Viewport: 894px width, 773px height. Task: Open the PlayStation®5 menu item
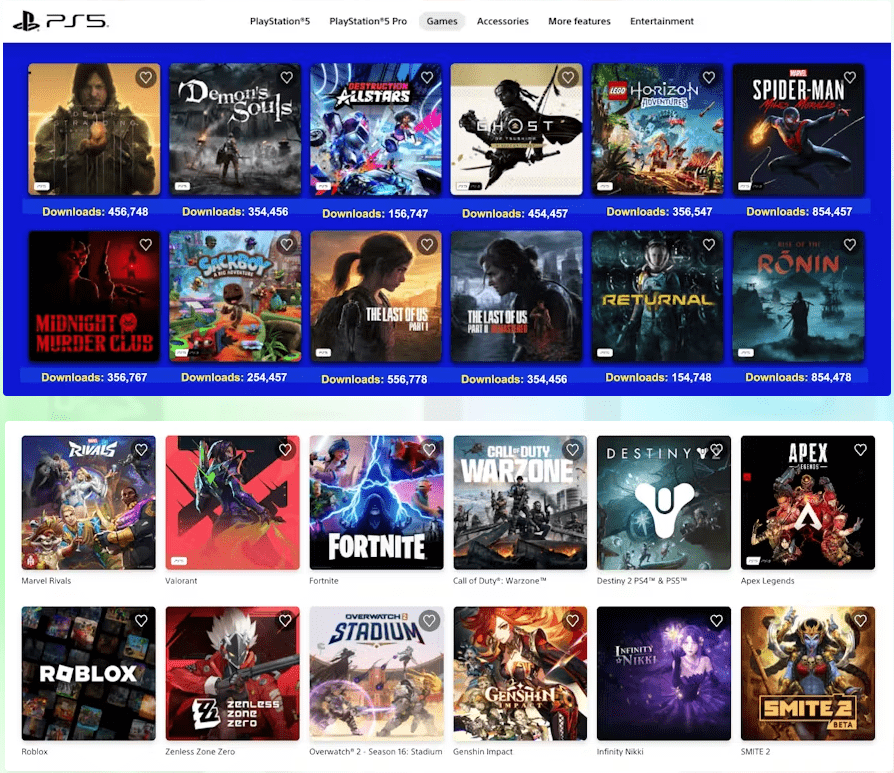click(280, 21)
